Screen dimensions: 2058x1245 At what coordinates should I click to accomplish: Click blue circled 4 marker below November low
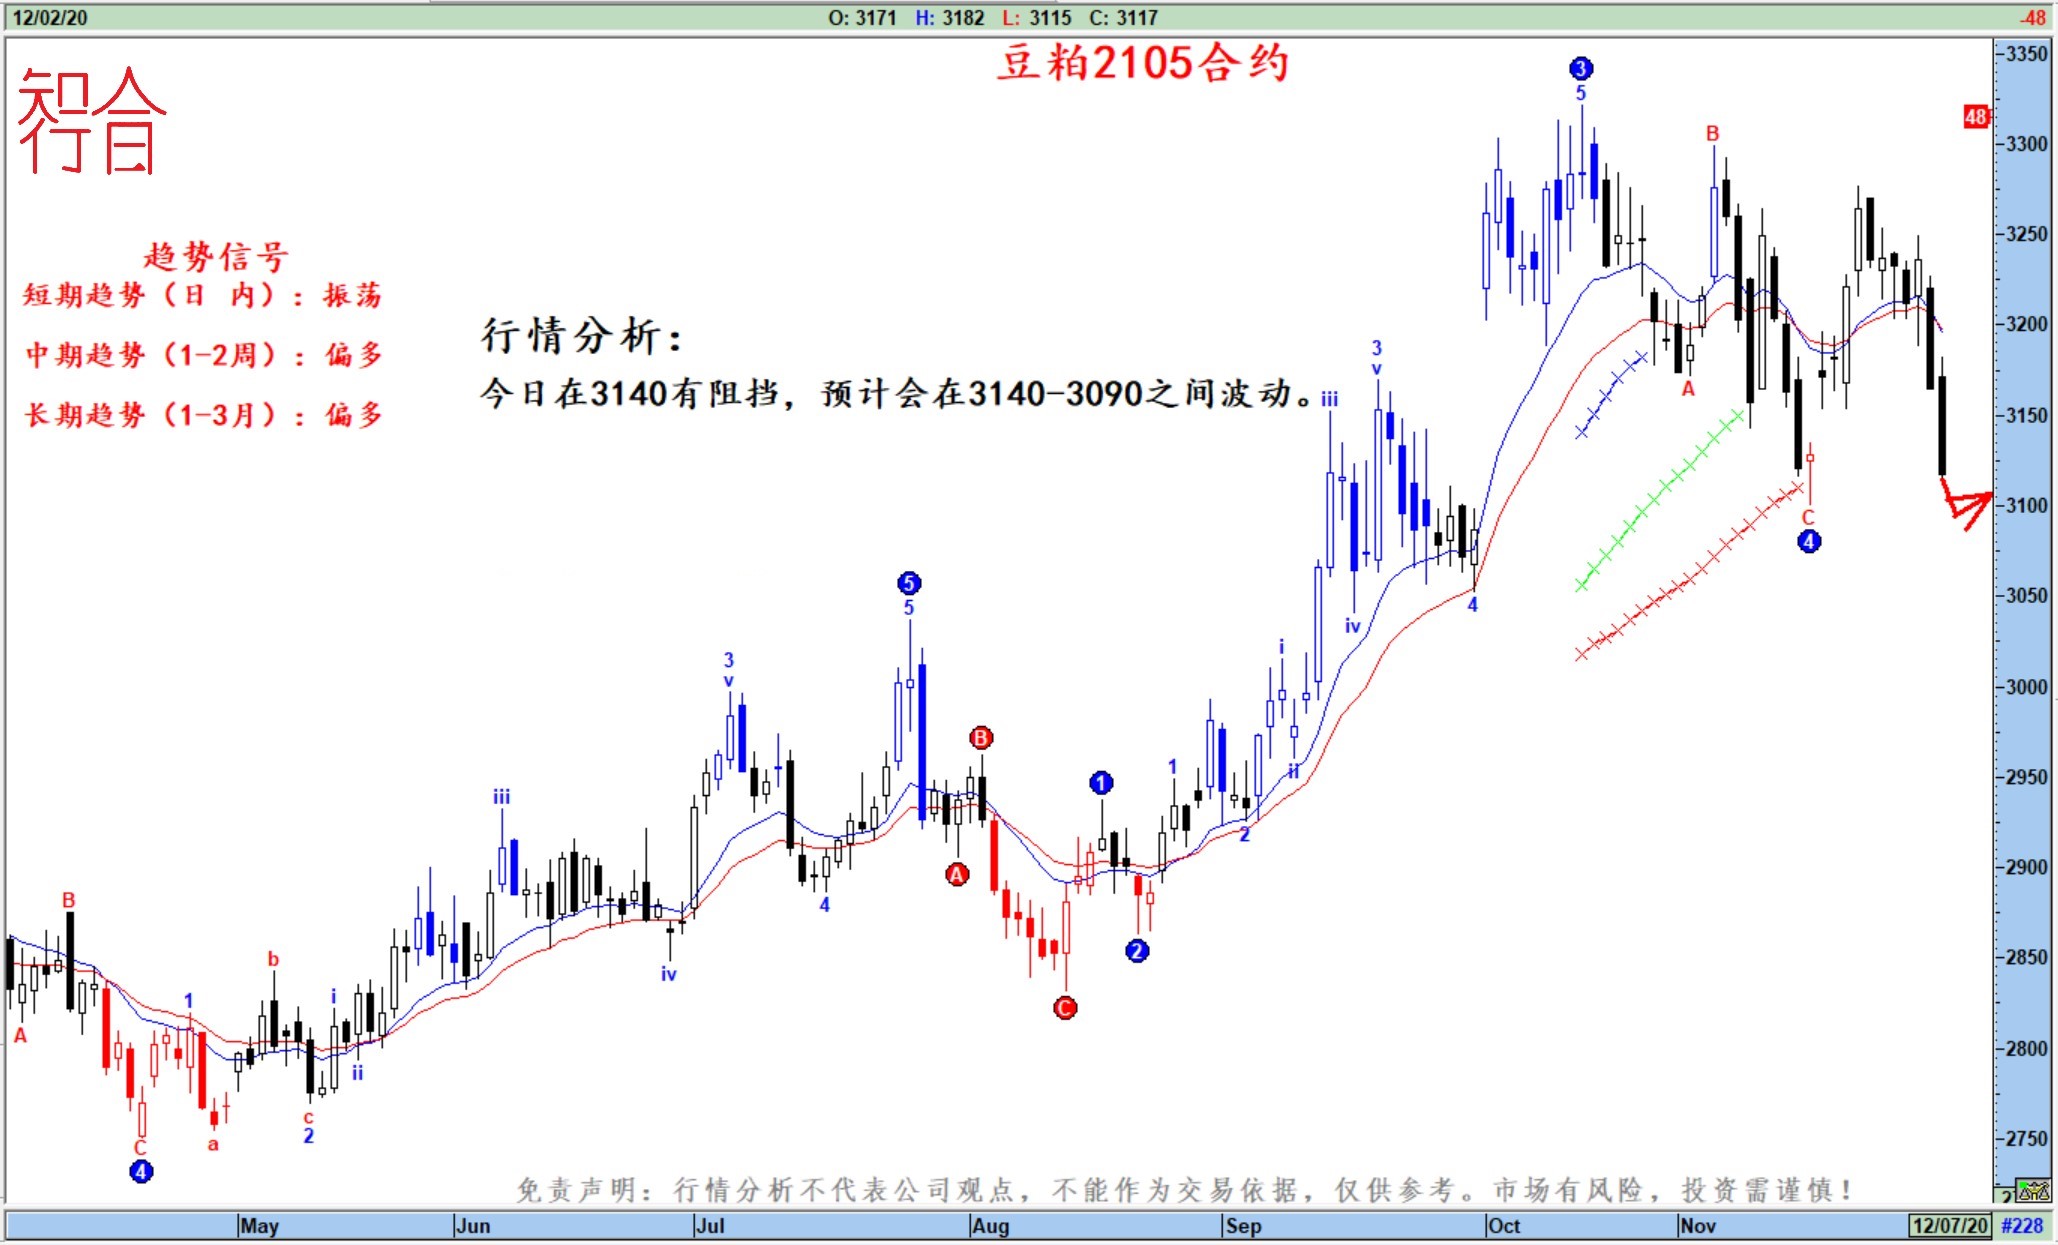1809,542
